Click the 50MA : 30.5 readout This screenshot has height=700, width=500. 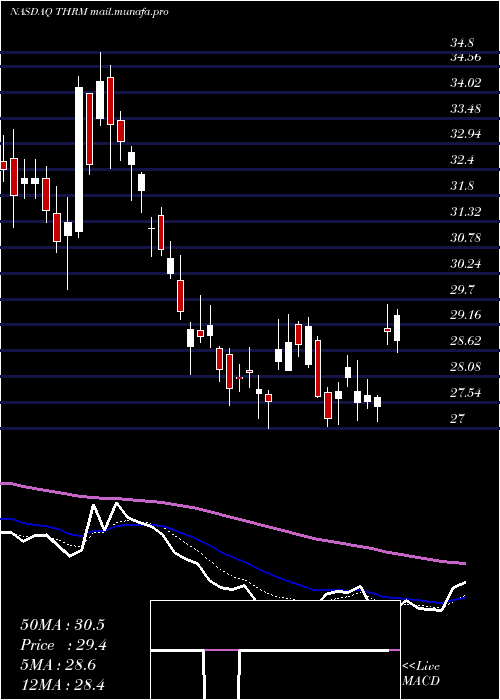62,625
